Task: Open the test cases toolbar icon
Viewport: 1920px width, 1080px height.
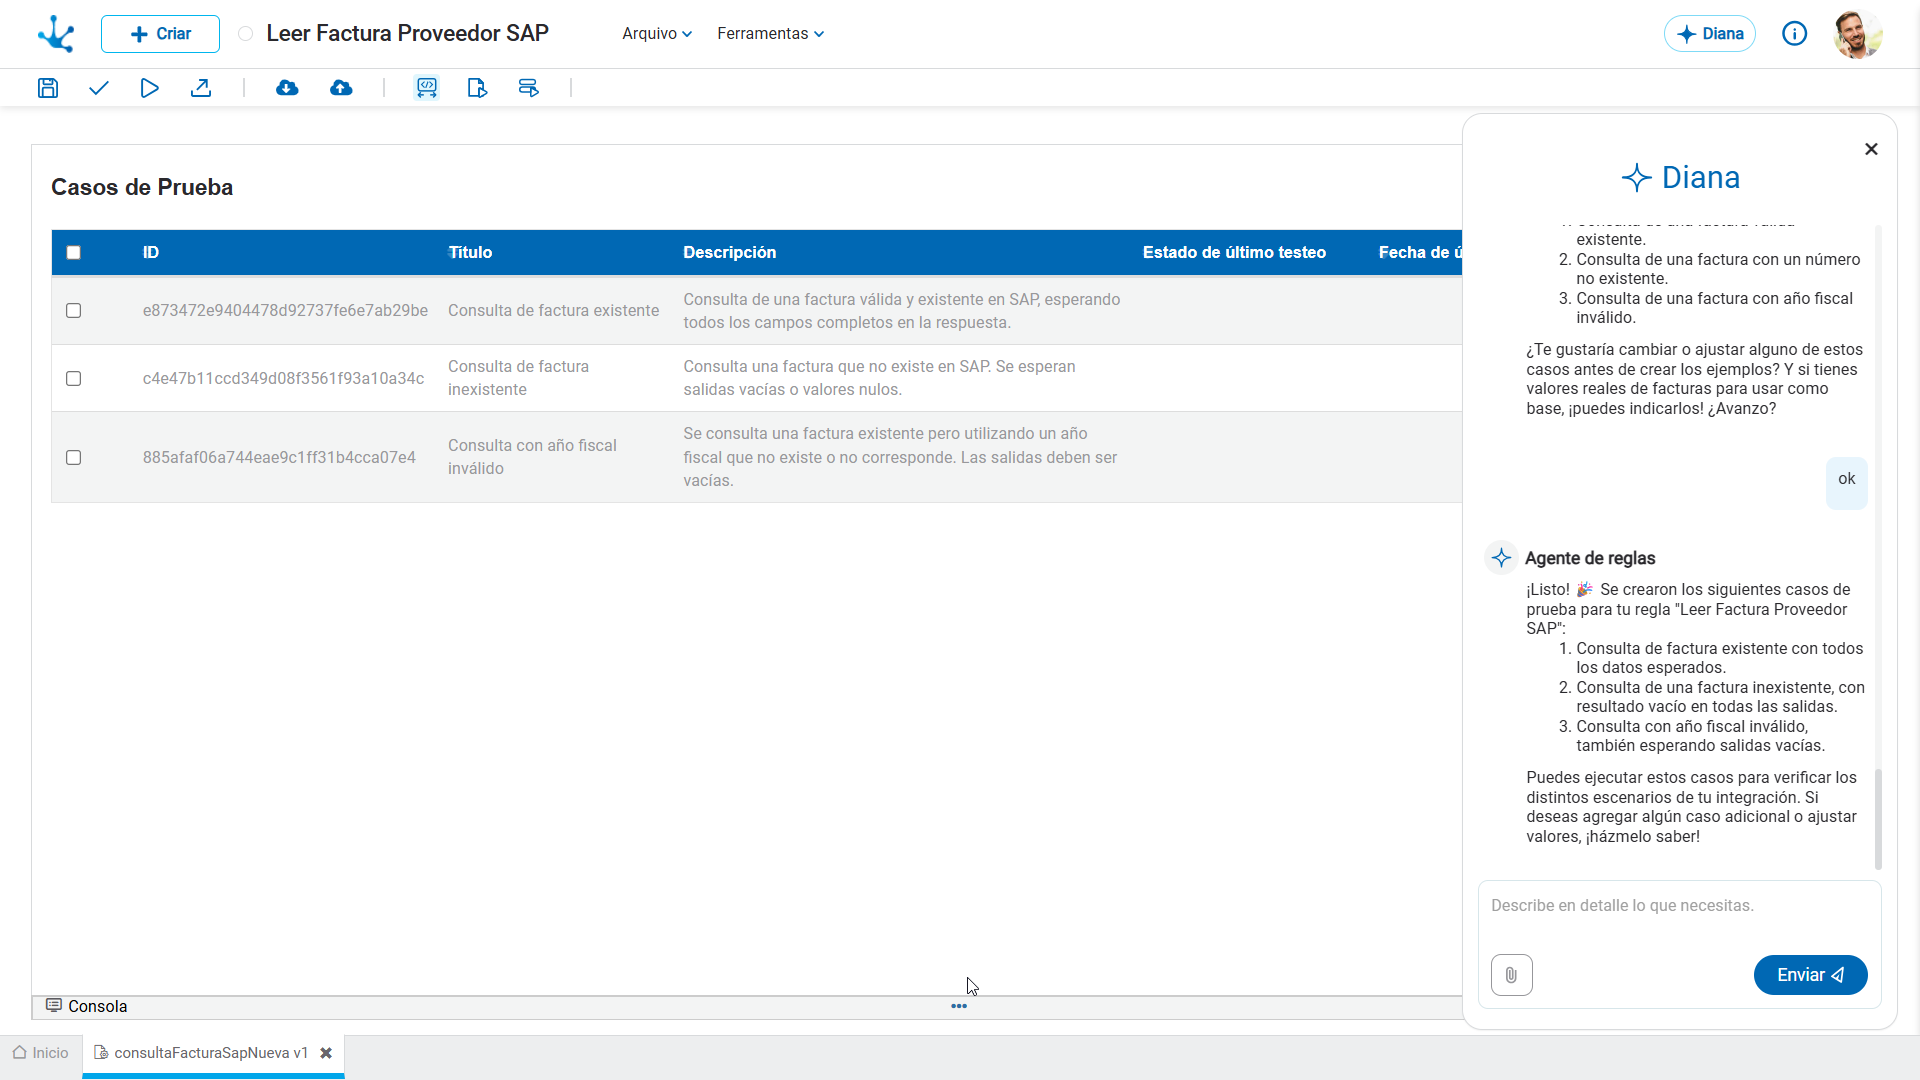Action: [427, 88]
